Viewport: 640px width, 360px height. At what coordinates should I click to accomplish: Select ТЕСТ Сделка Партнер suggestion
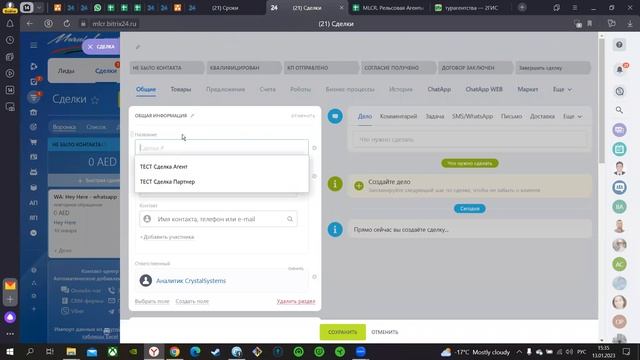(167, 182)
